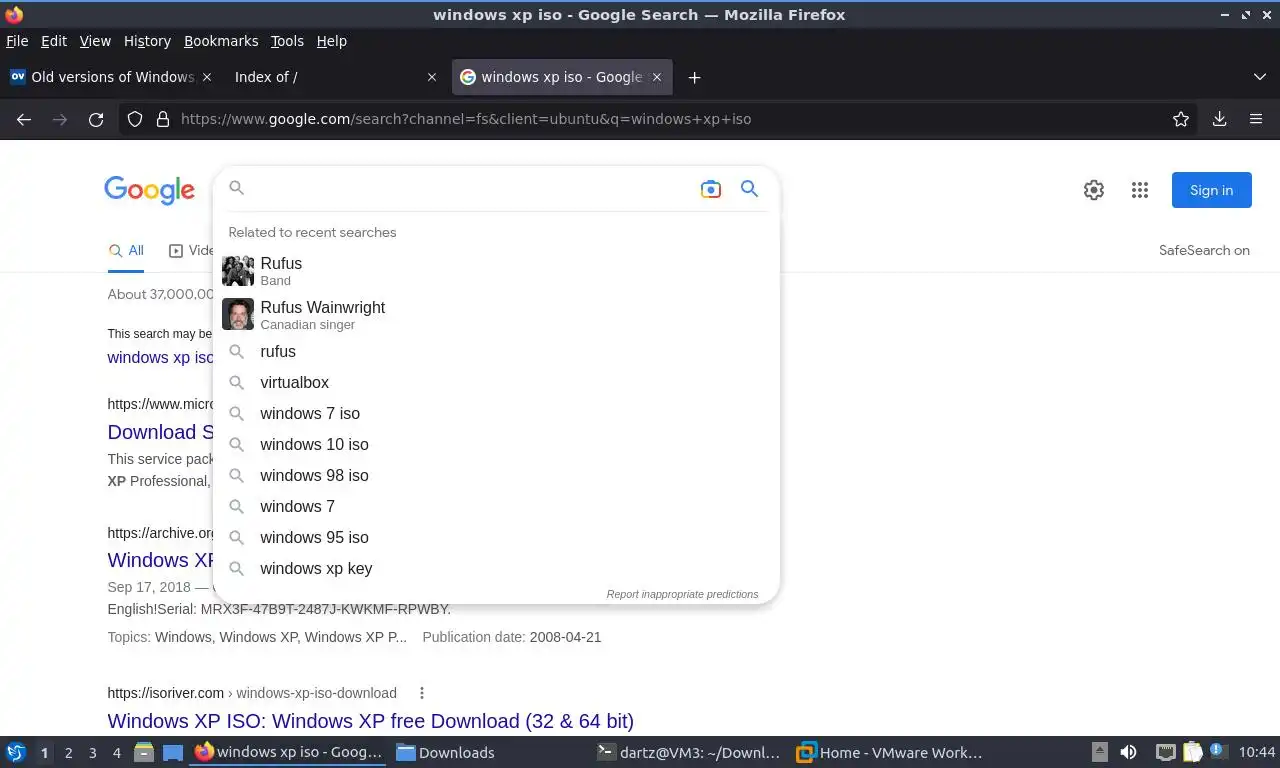
Task: Choose the windows 10 iso suggestion
Action: [496, 444]
